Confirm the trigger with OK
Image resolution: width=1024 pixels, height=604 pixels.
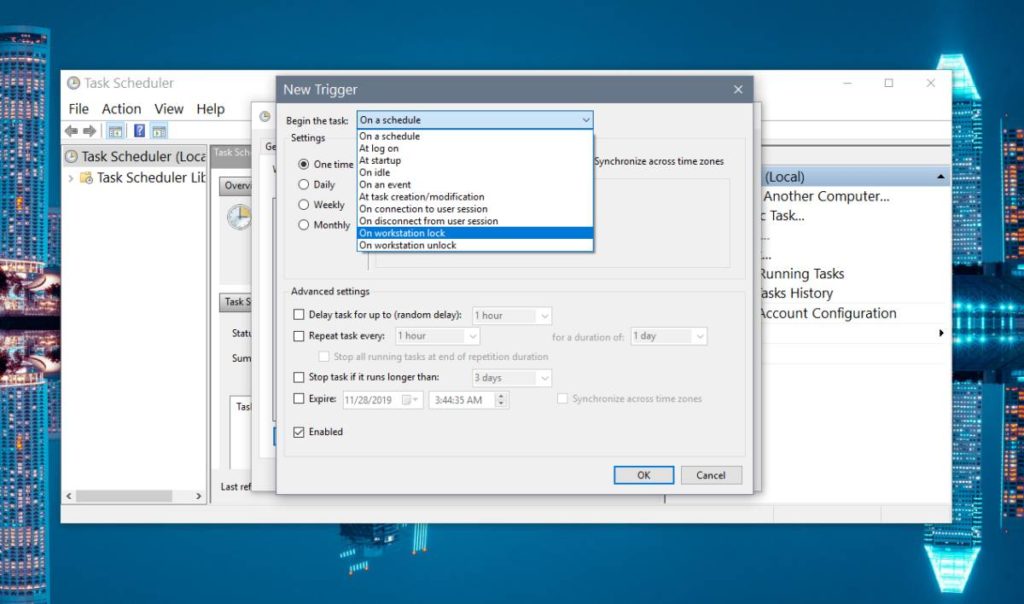[643, 475]
